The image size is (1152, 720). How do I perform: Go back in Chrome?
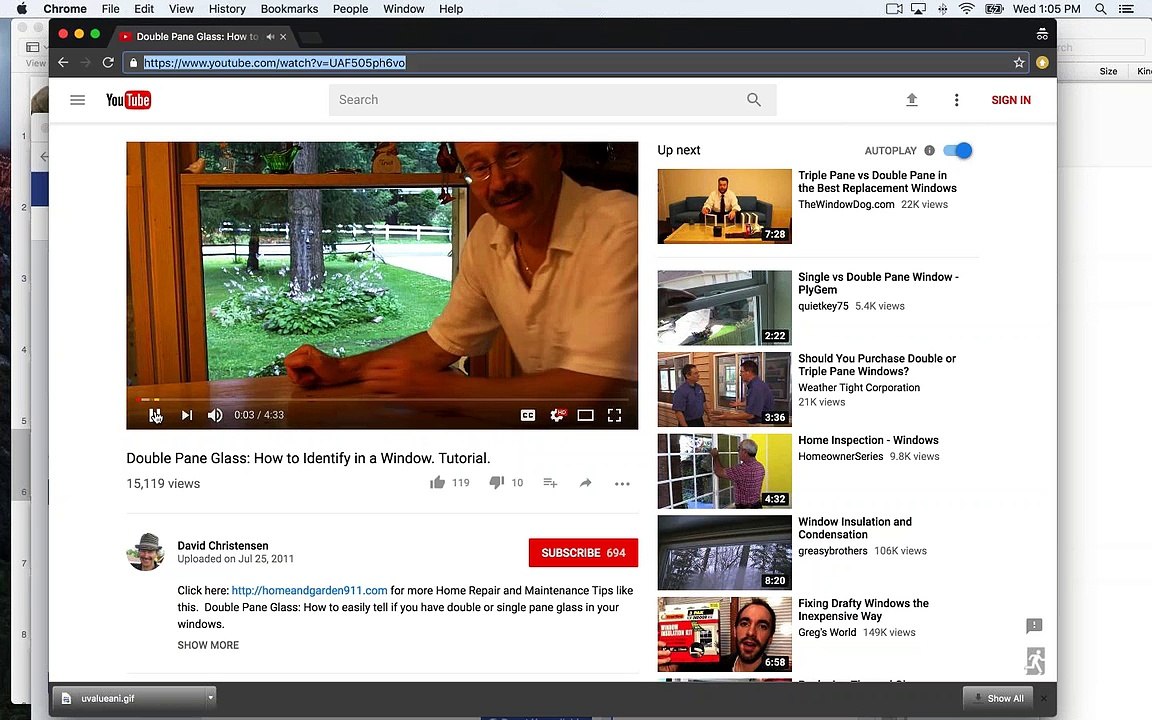point(63,62)
